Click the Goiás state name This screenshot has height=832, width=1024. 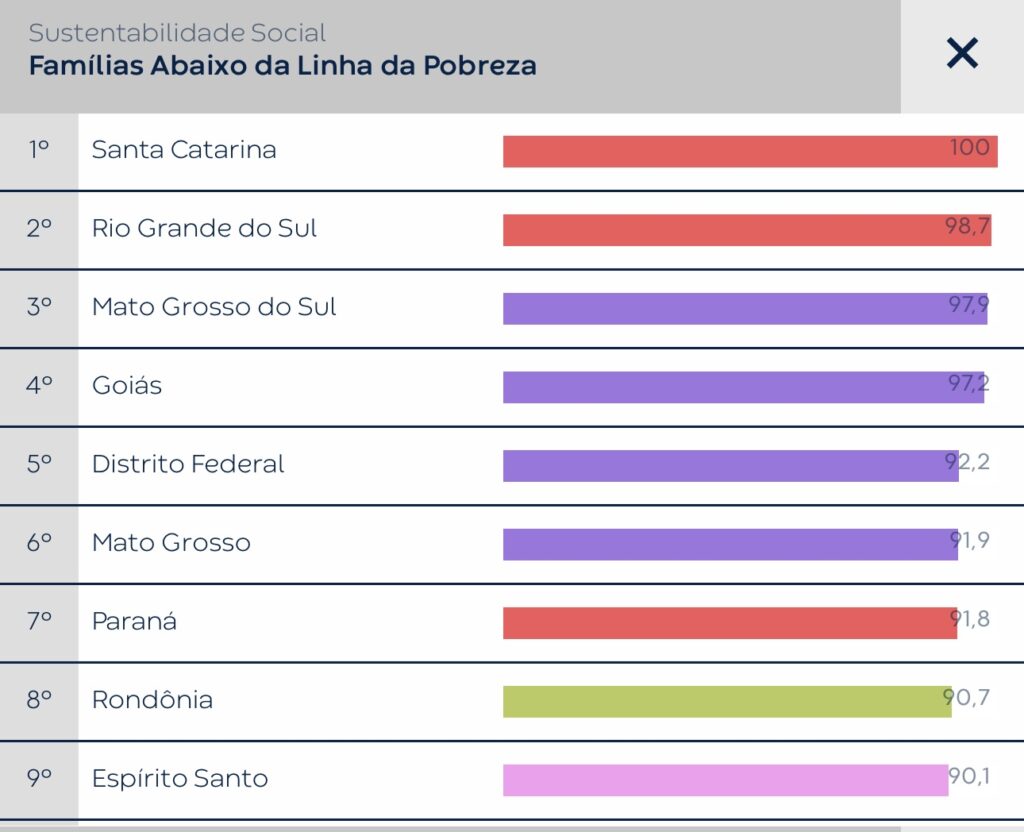127,385
